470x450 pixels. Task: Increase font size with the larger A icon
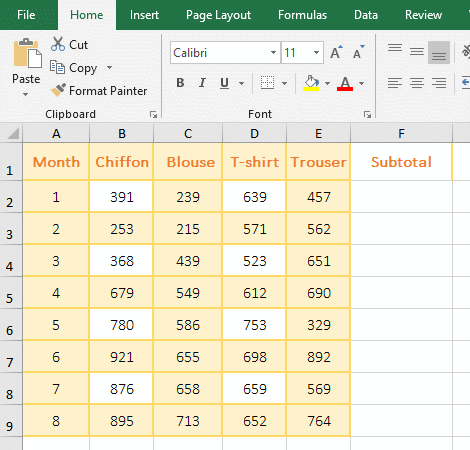pyautogui.click(x=336, y=52)
